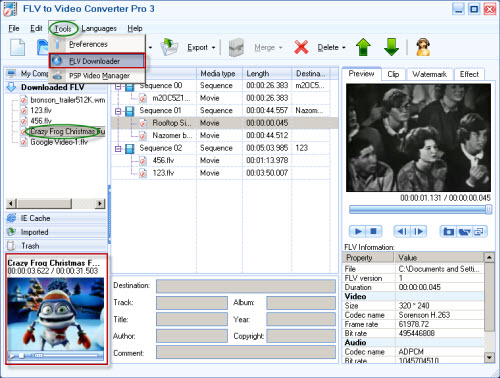
Task: Open the Edit menu
Action: (36, 28)
